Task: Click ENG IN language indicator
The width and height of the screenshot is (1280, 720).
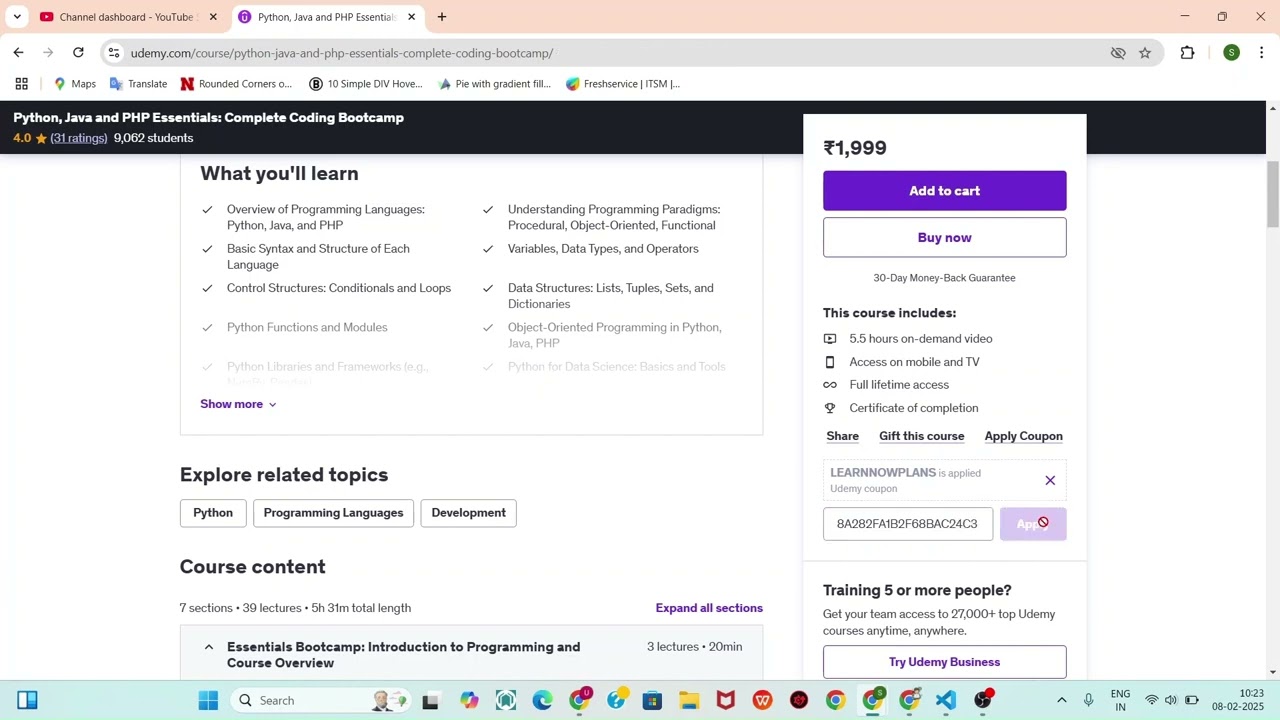Action: point(1120,700)
